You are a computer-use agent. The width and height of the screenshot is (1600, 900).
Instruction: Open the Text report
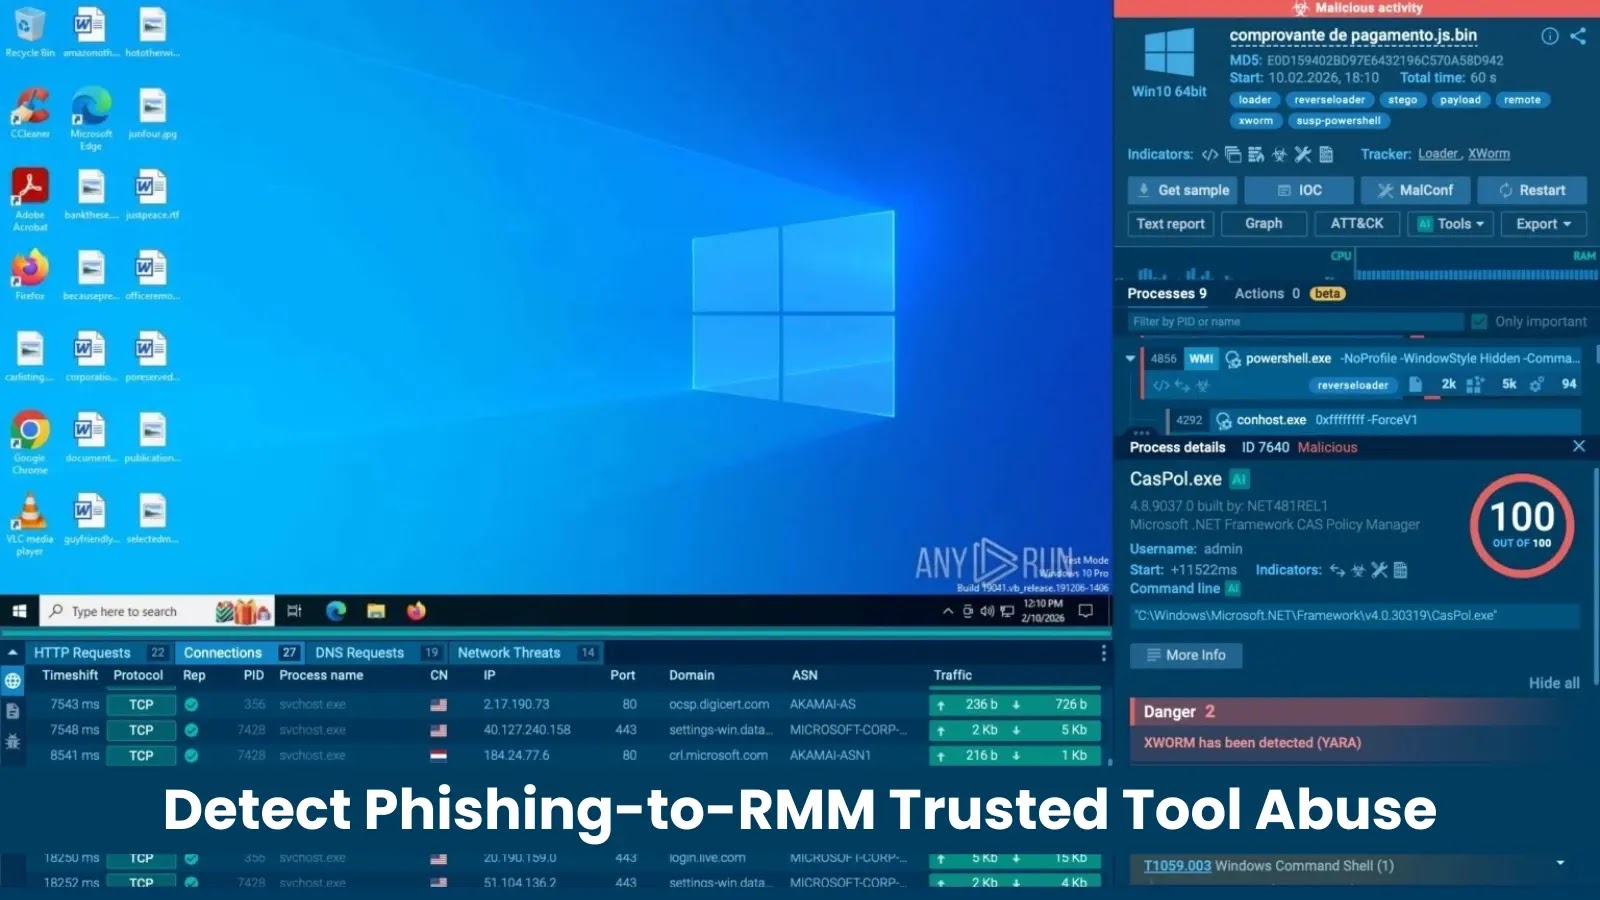pyautogui.click(x=1171, y=224)
